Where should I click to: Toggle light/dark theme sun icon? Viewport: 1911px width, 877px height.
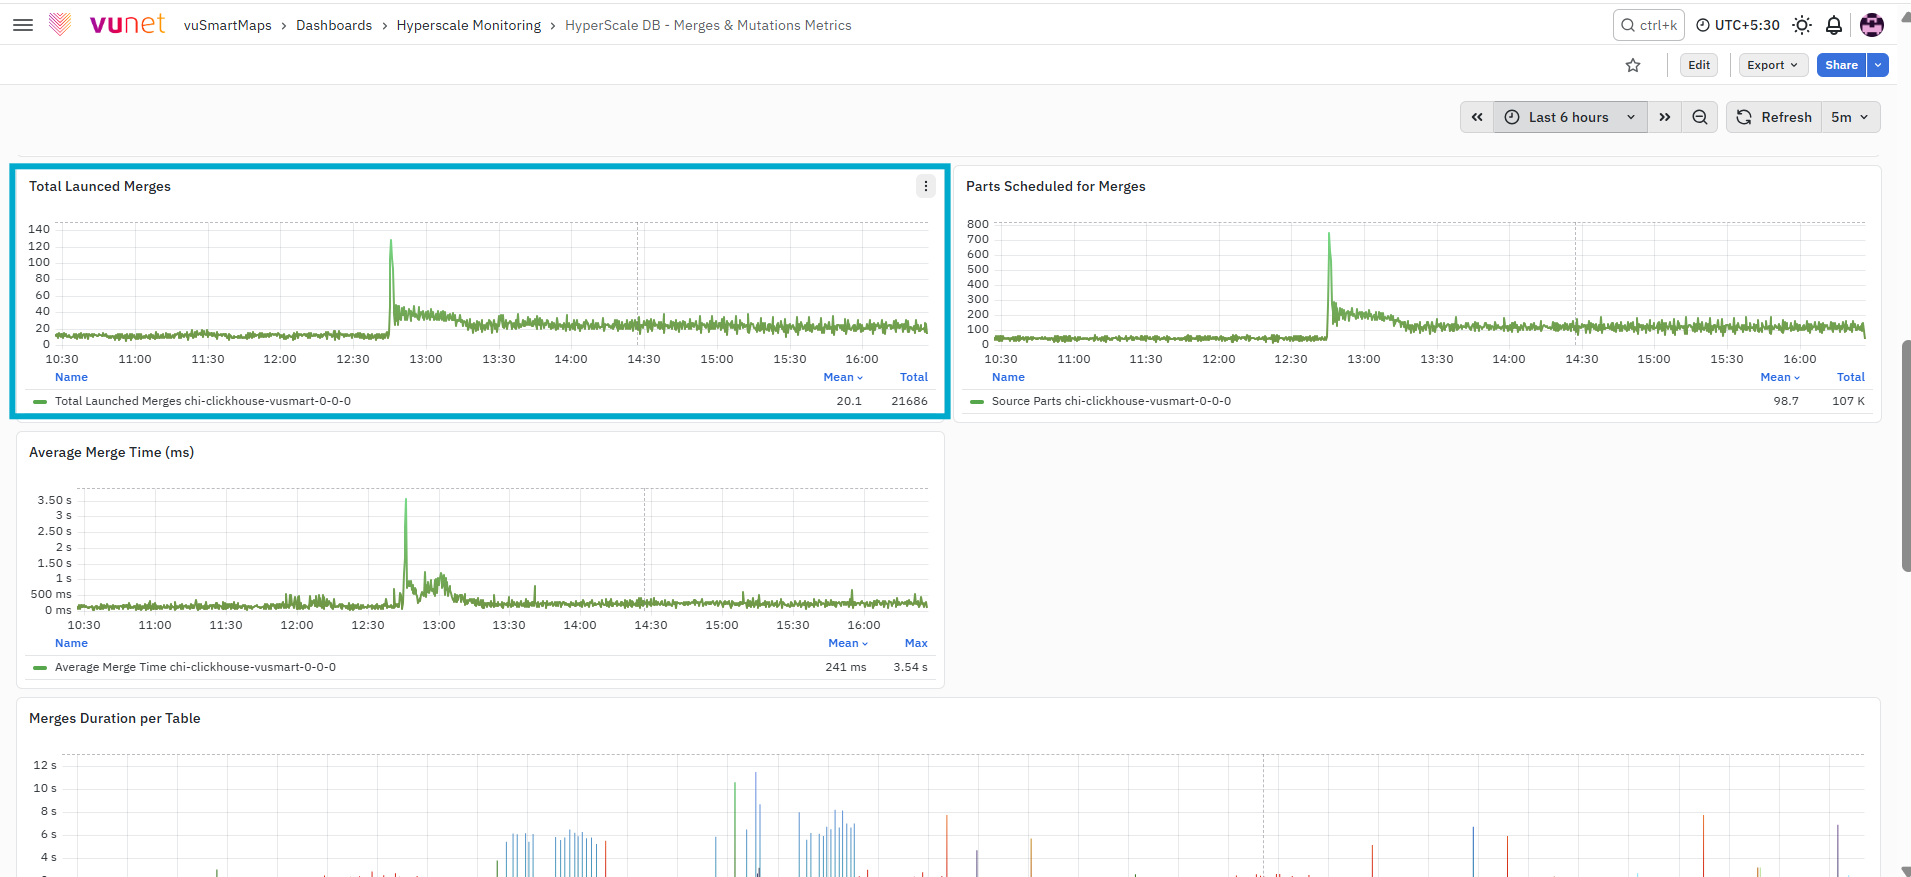(x=1802, y=25)
